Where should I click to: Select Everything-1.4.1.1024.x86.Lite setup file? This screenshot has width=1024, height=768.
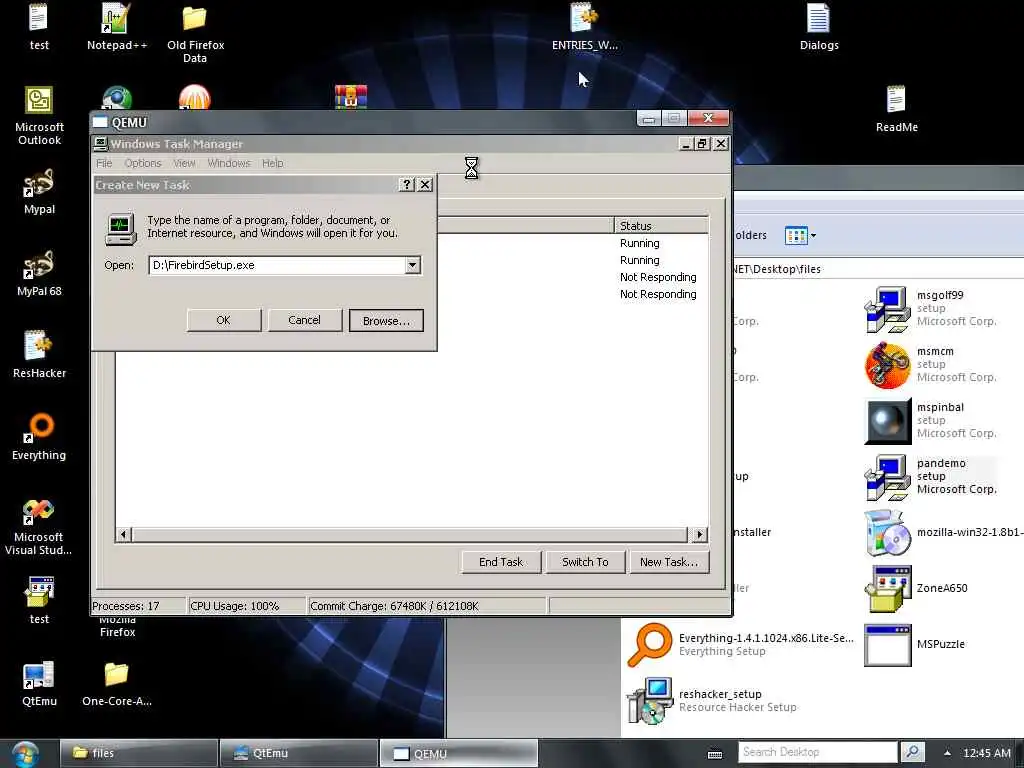[740, 645]
